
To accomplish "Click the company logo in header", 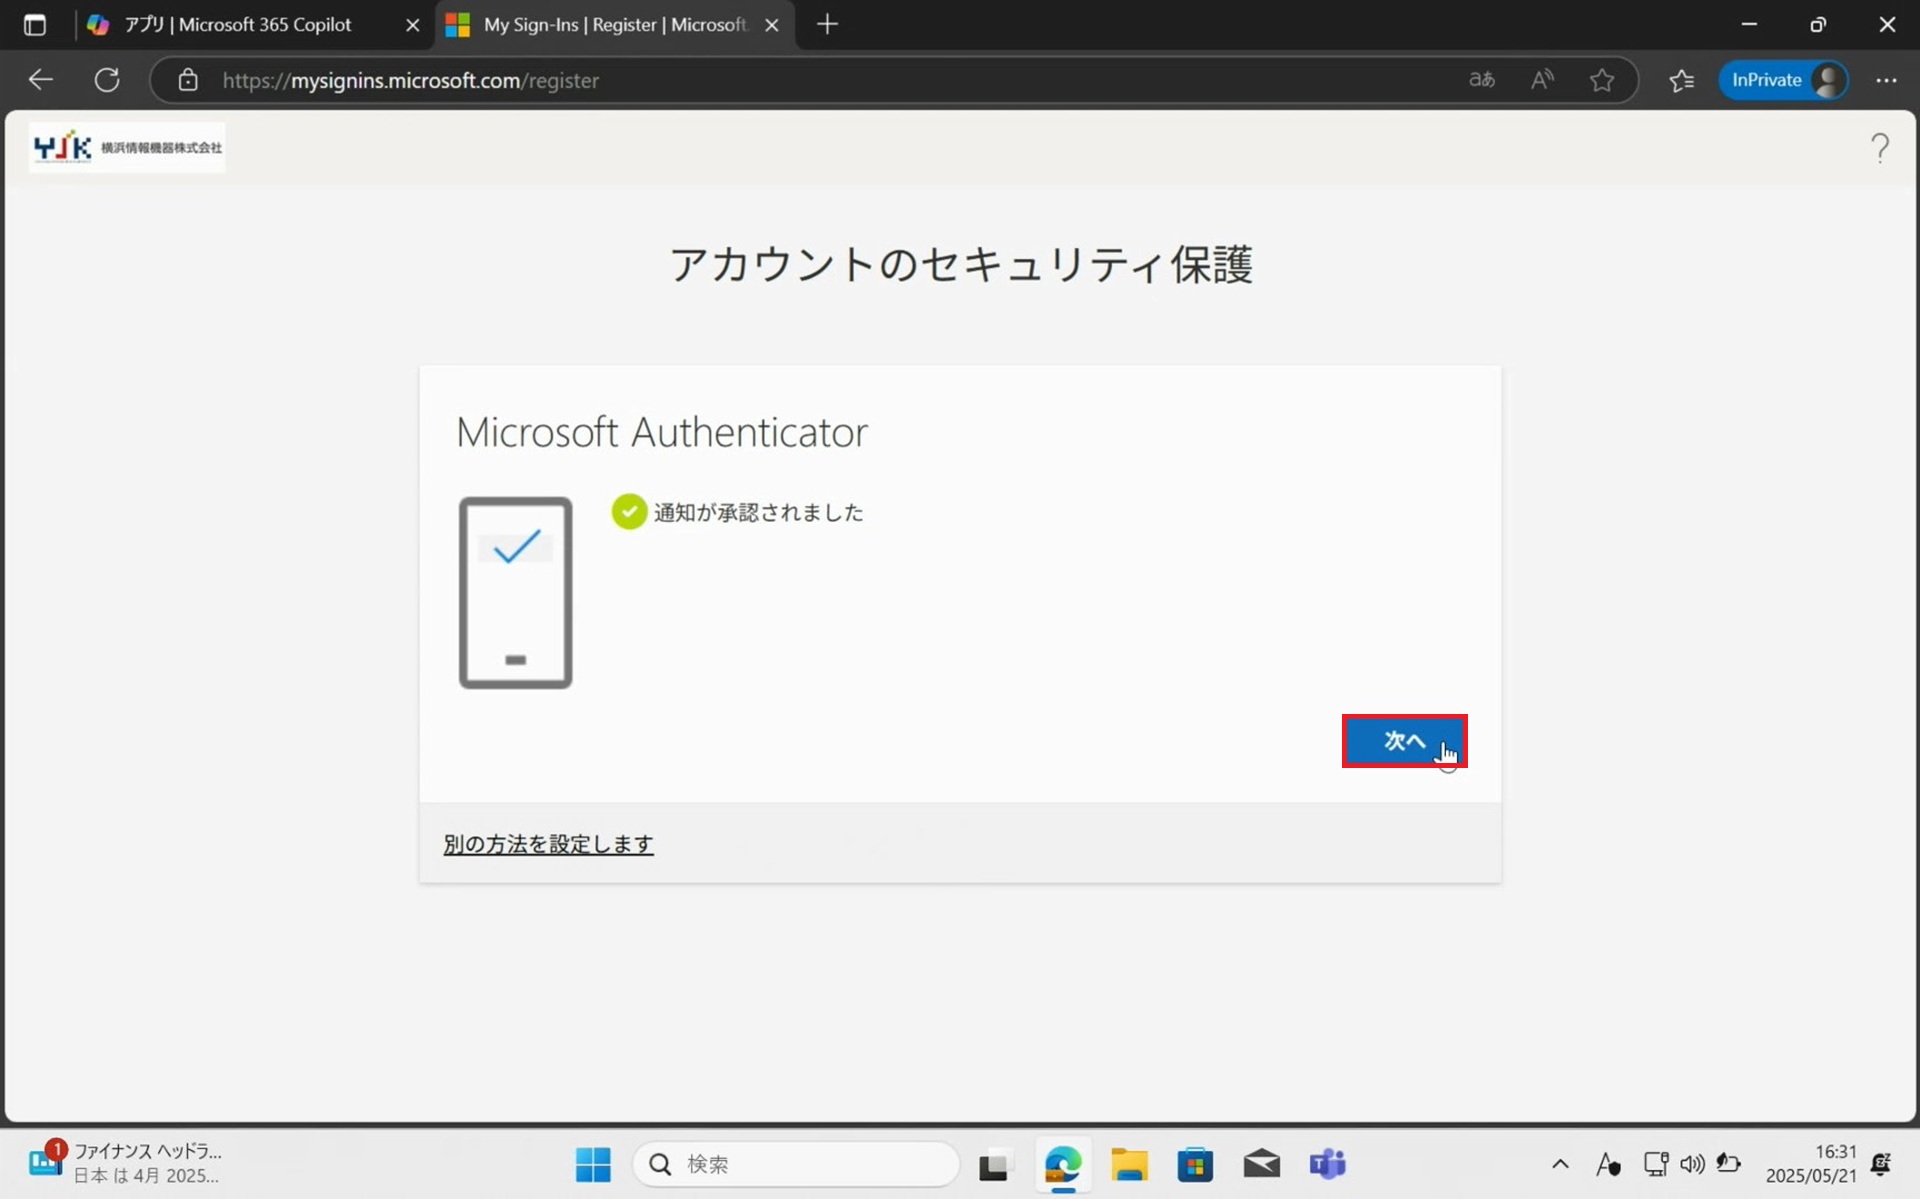I will click(x=127, y=148).
